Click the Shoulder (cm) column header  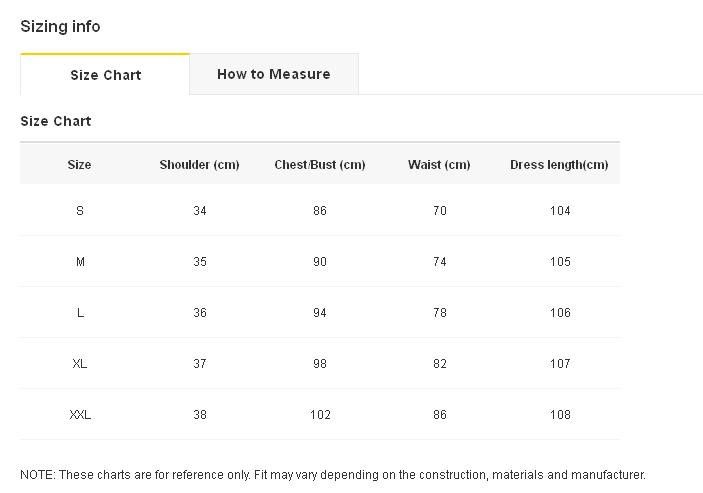click(200, 164)
